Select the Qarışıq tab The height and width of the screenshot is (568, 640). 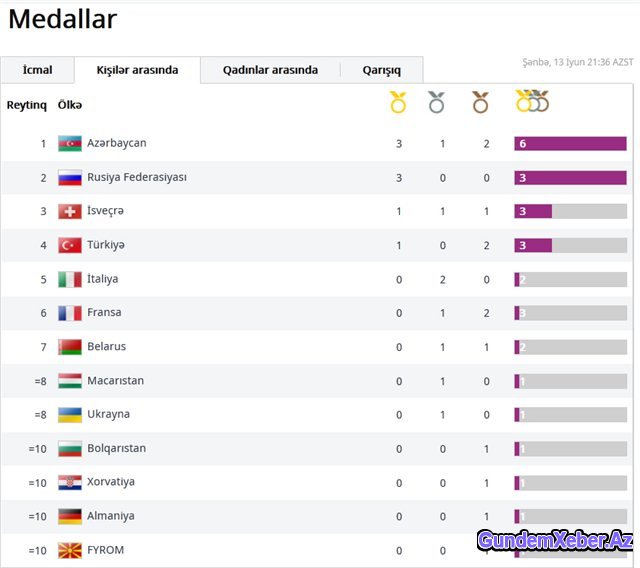382,70
